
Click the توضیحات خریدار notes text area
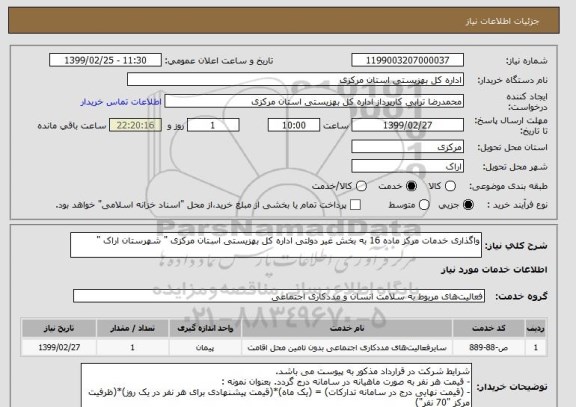tap(276, 385)
